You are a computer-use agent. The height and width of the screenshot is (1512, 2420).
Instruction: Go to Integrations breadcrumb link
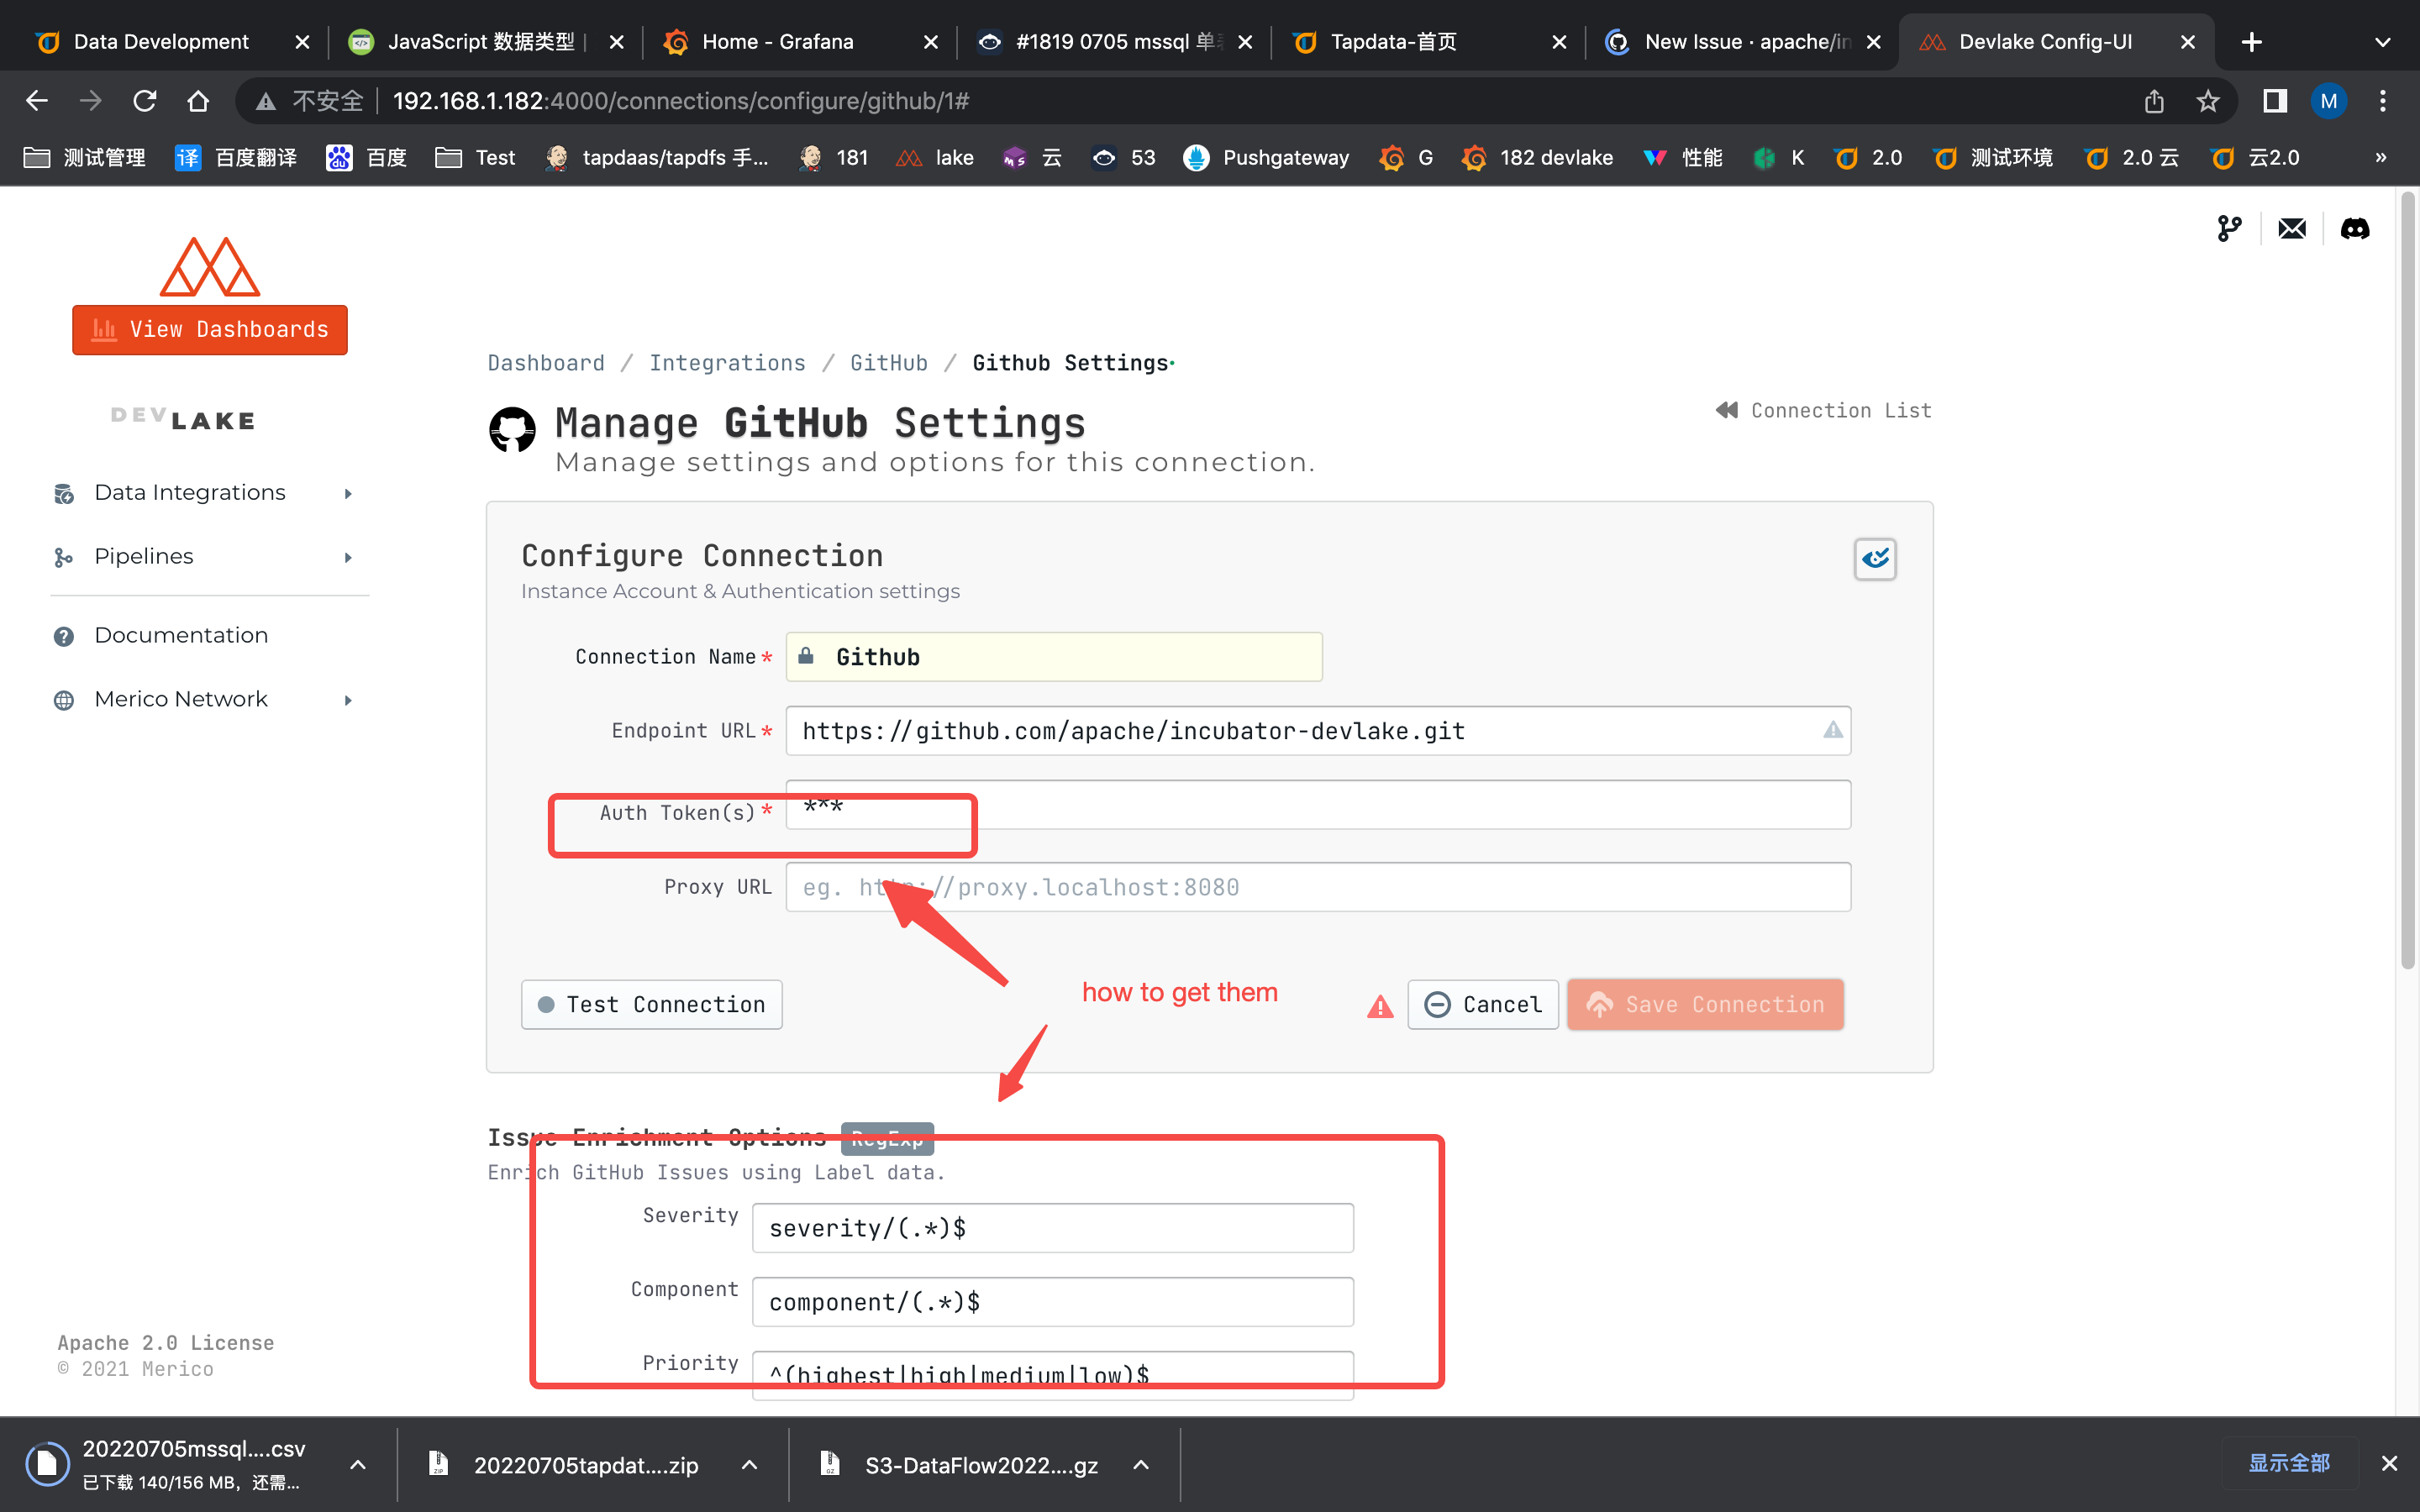click(x=727, y=363)
